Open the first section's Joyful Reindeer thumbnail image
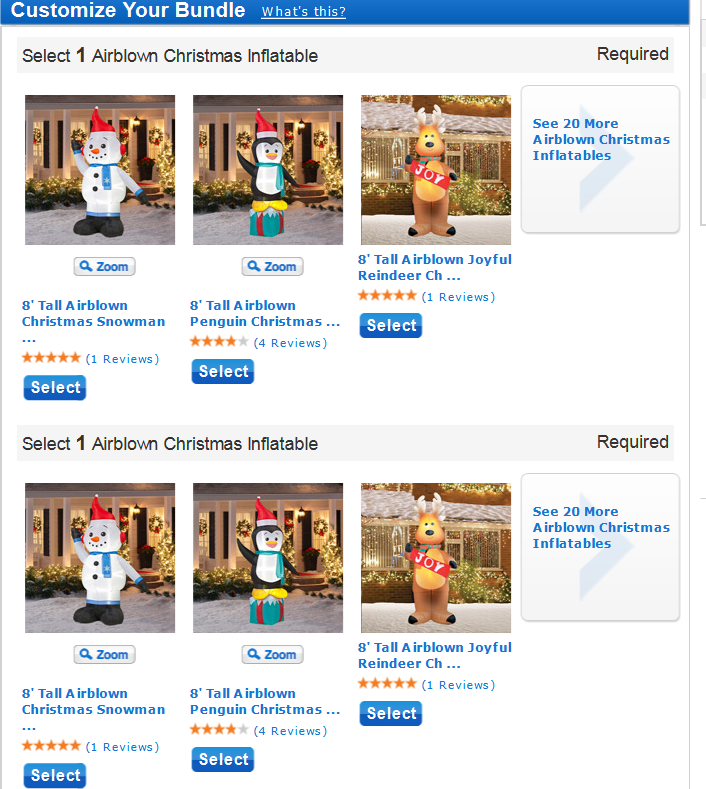This screenshot has width=706, height=789. pos(436,170)
